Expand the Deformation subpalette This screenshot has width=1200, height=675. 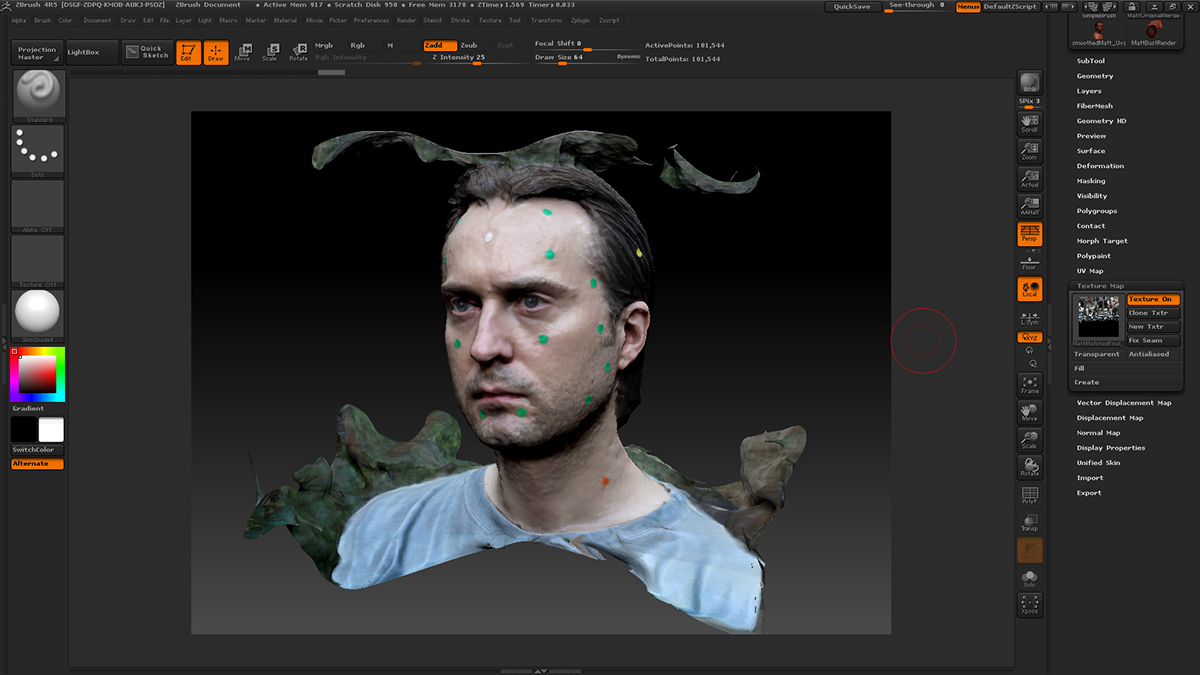(x=1100, y=166)
